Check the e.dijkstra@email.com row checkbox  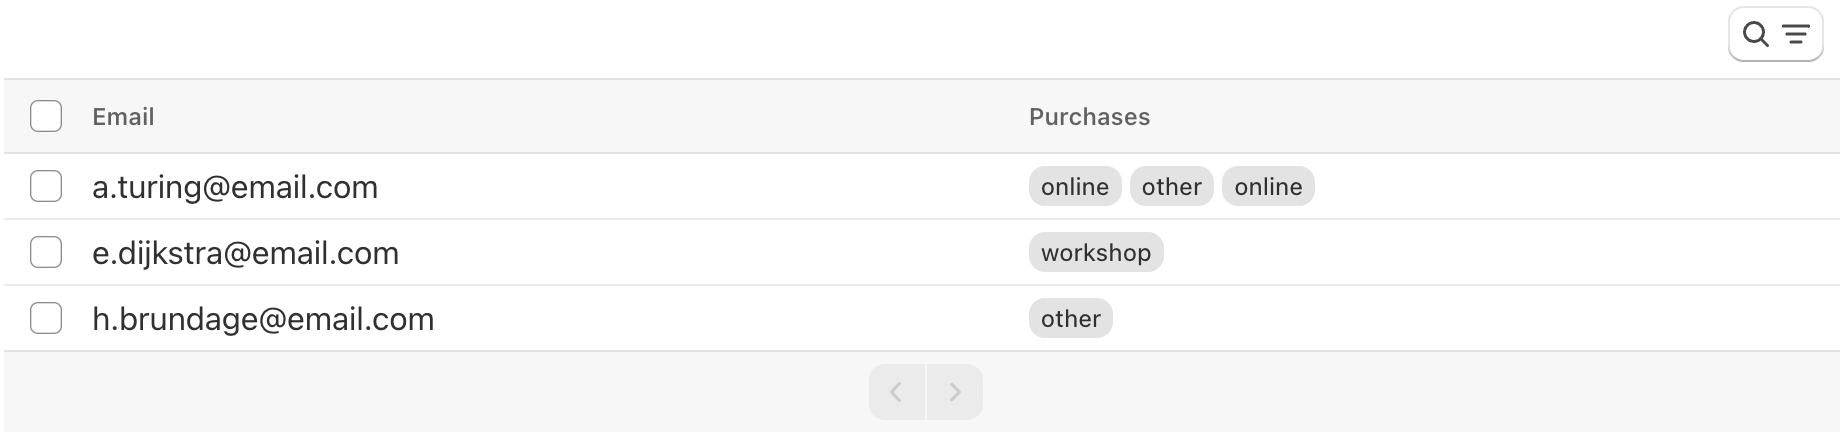(46, 252)
